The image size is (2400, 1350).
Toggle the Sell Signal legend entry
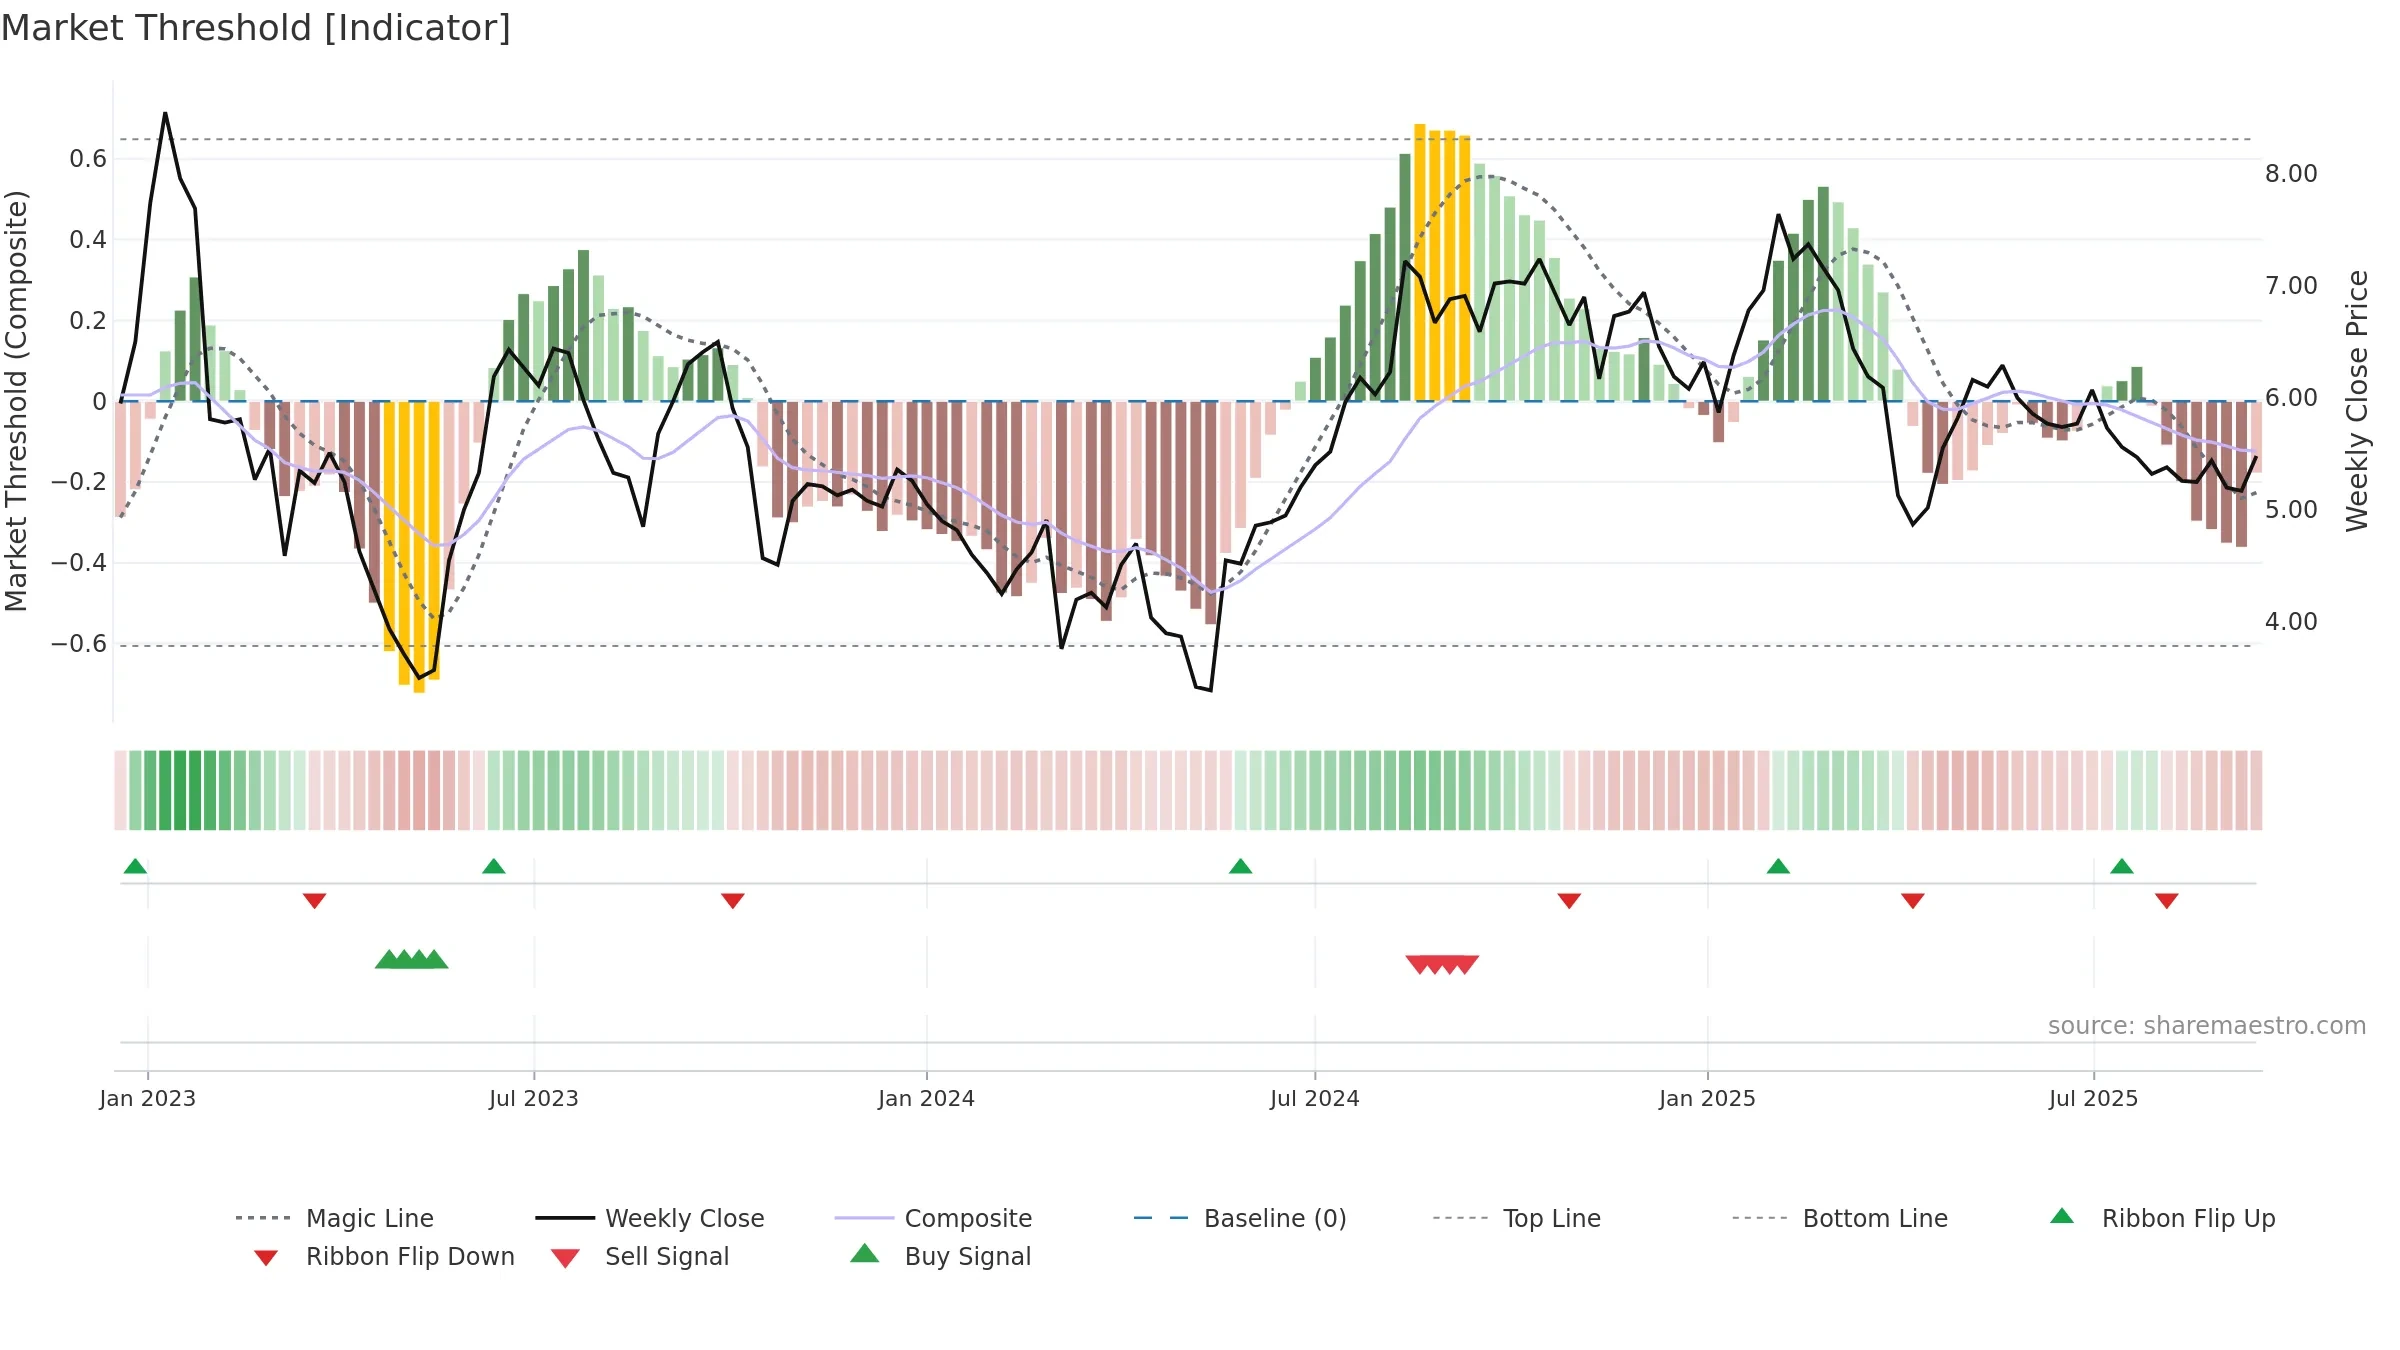coord(640,1256)
